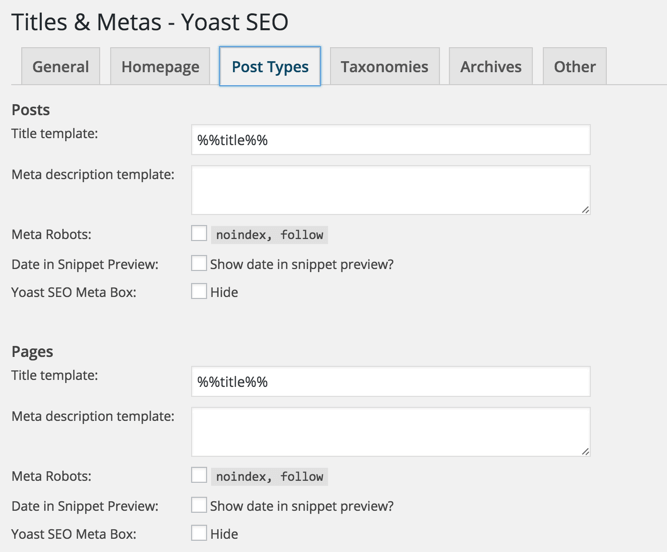Toggle Posts date in snippet preview checkbox
This screenshot has height=552, width=667.
tap(199, 264)
